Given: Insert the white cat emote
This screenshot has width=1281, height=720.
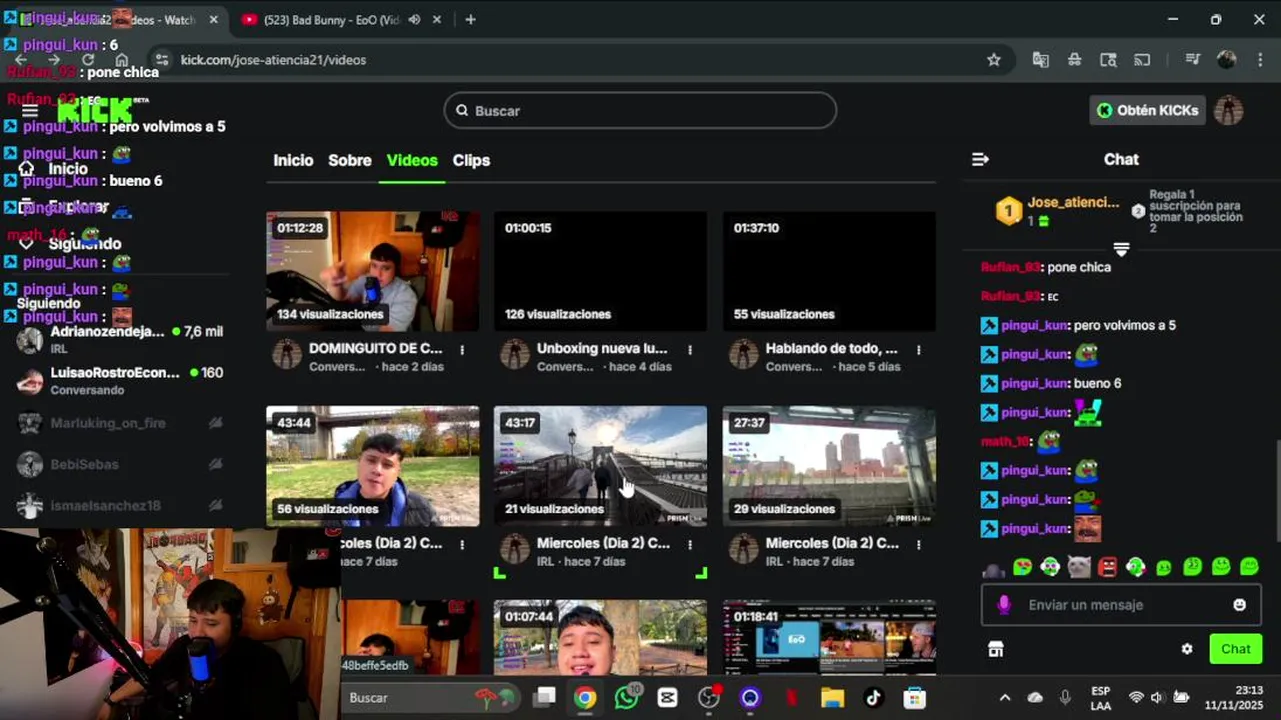Looking at the screenshot, I should (x=1078, y=567).
